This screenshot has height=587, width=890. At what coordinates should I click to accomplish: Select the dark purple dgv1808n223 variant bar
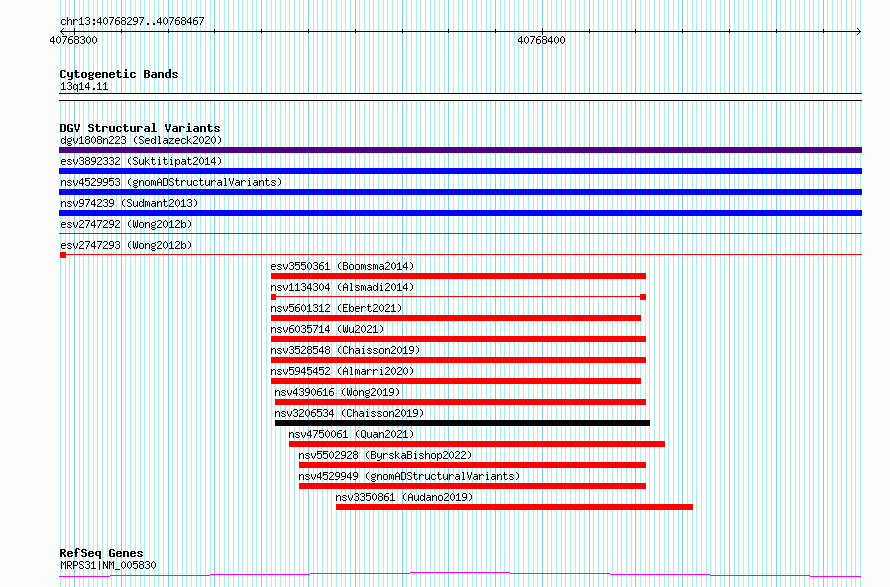pos(460,150)
